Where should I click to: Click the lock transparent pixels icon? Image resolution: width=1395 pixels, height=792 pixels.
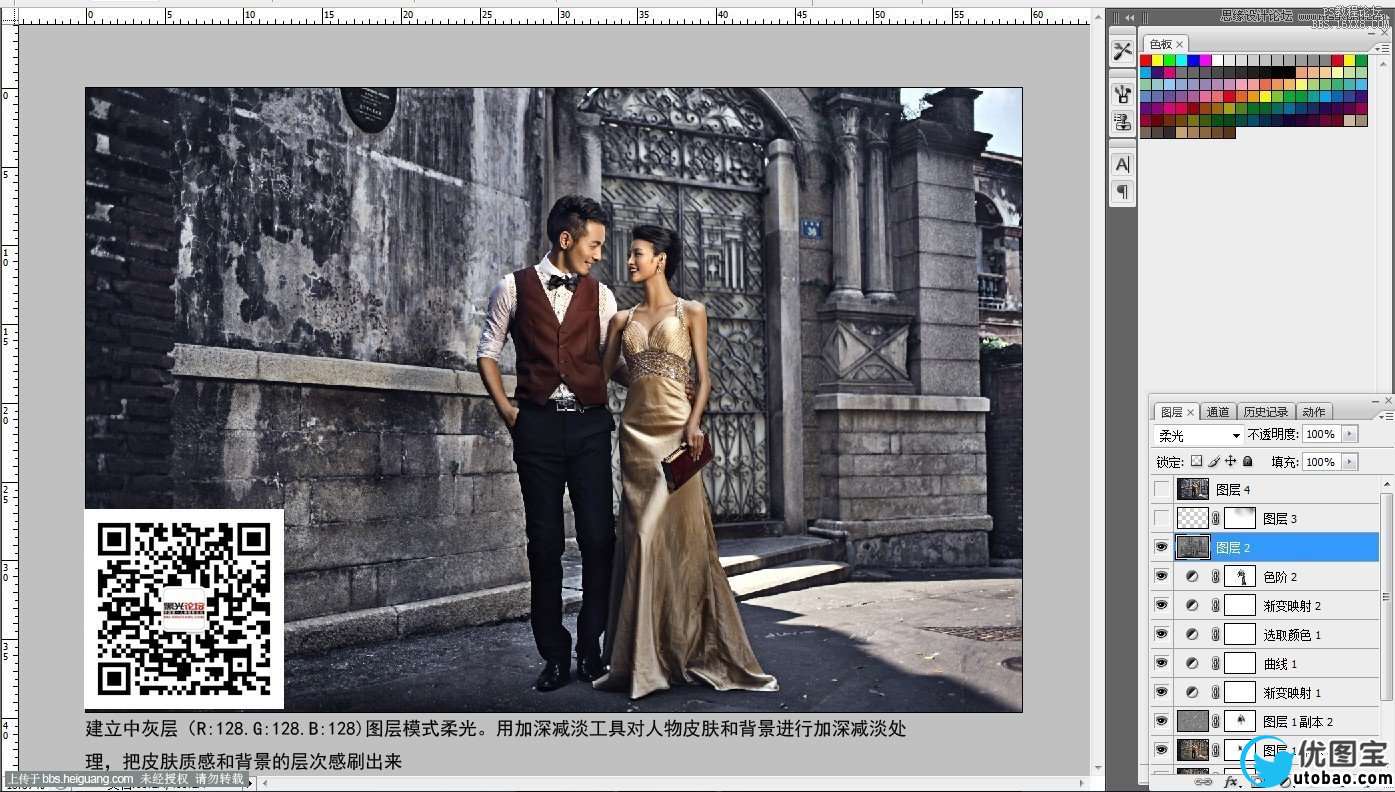coord(1196,462)
